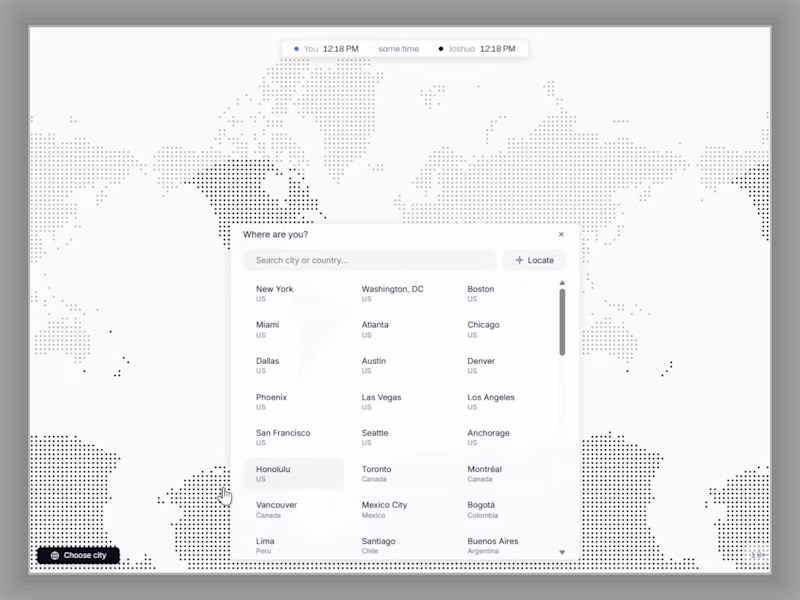800x600 pixels.
Task: Select Buenos Aires
Action: (x=505, y=545)
